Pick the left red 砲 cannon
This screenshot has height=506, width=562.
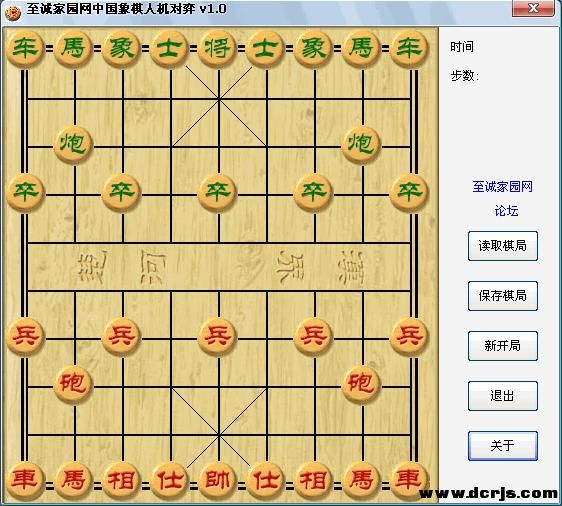point(73,384)
